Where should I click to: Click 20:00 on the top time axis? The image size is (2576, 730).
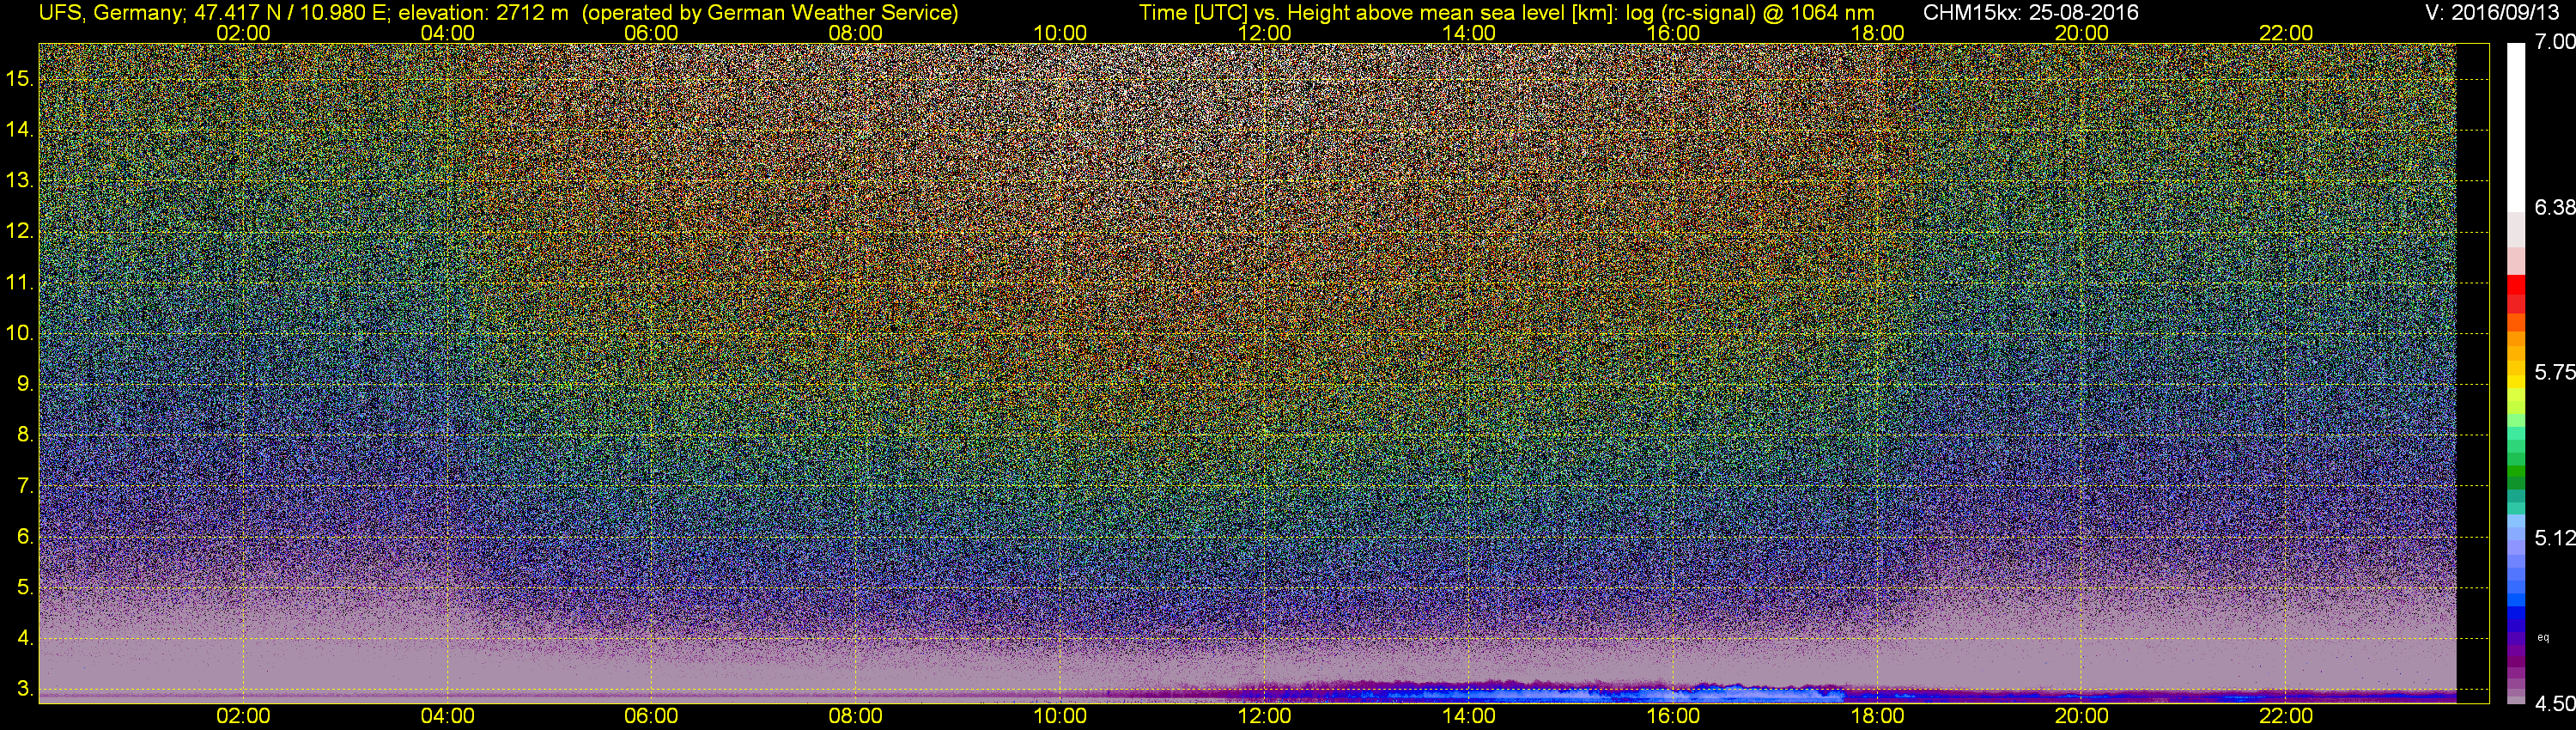pos(2082,33)
